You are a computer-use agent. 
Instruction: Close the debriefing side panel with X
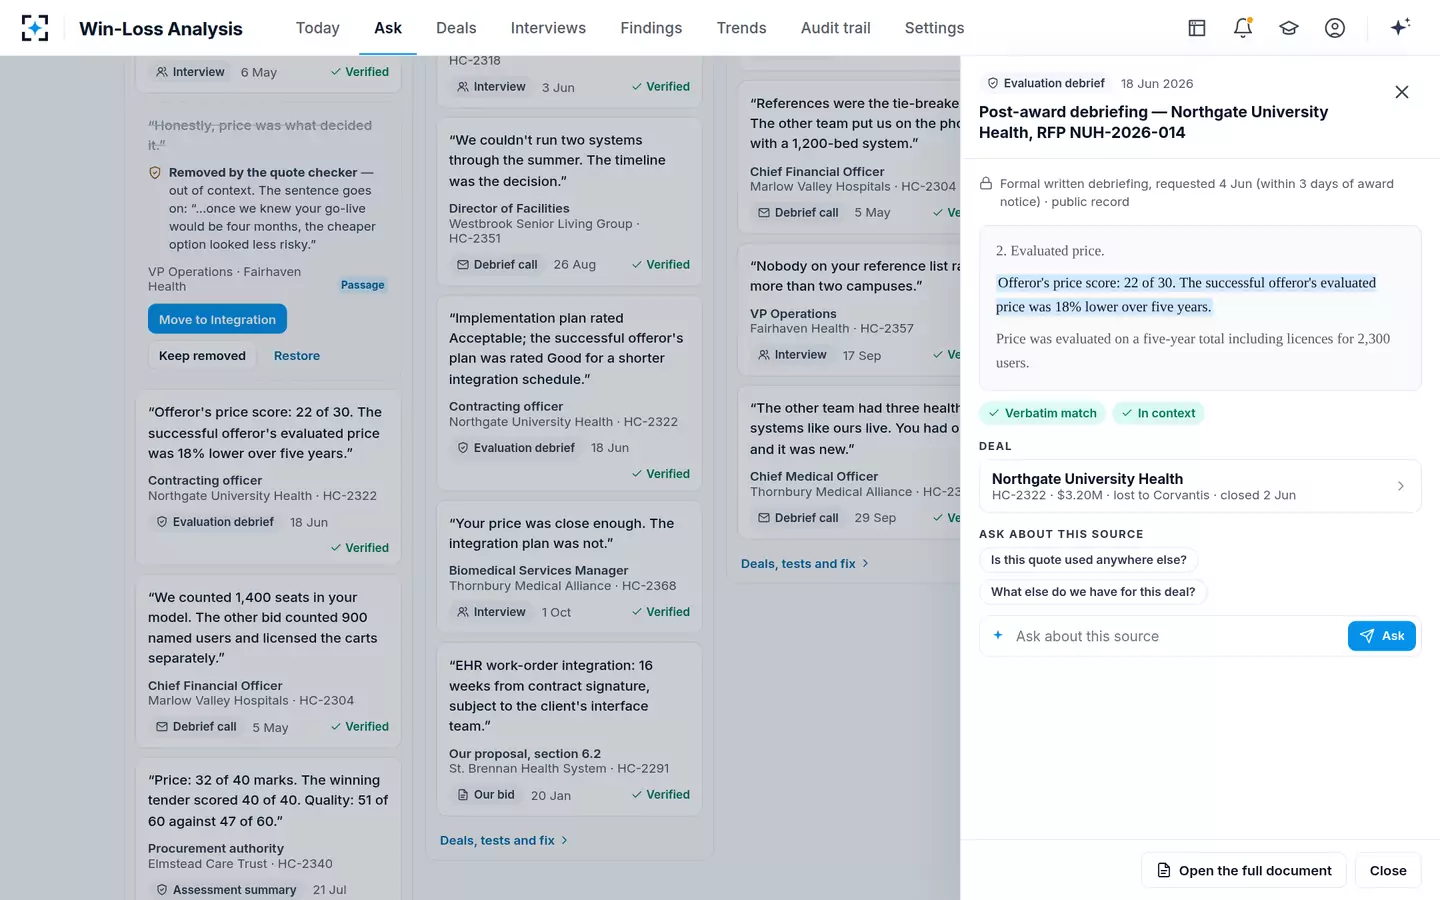pos(1402,92)
